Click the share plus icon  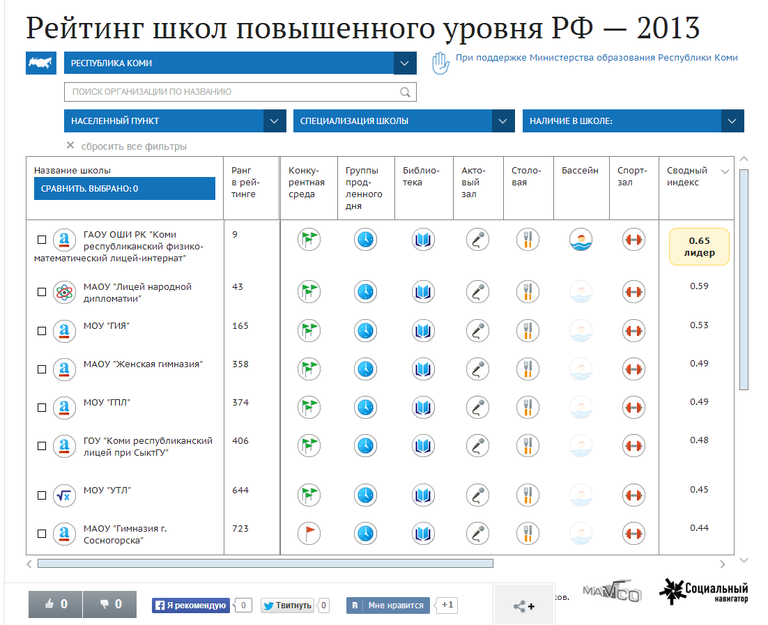(524, 606)
